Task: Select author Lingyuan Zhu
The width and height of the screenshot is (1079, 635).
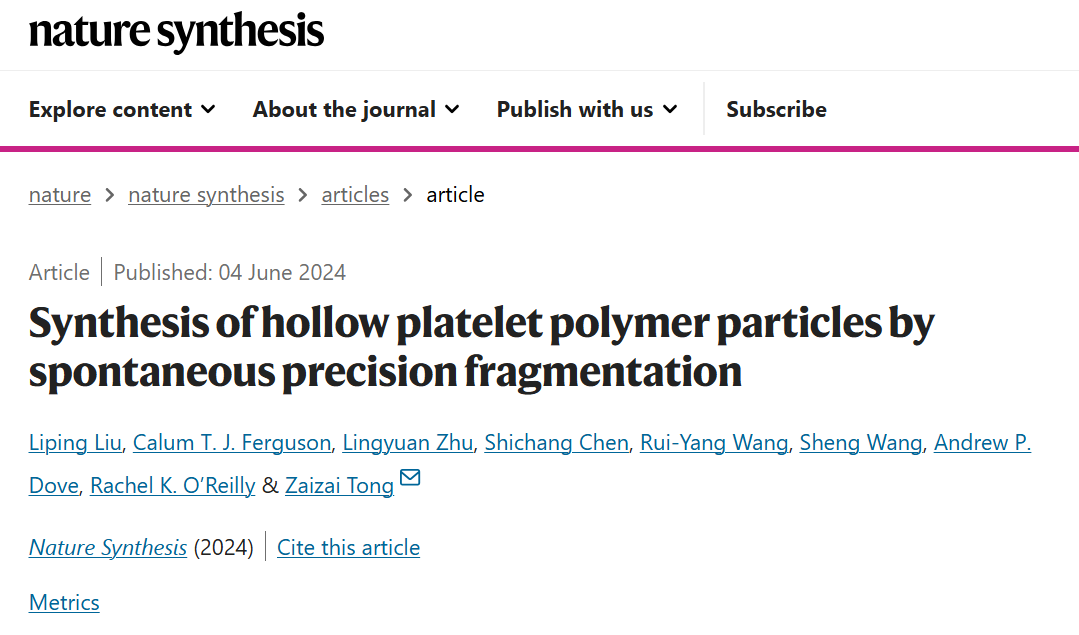Action: pos(407,443)
